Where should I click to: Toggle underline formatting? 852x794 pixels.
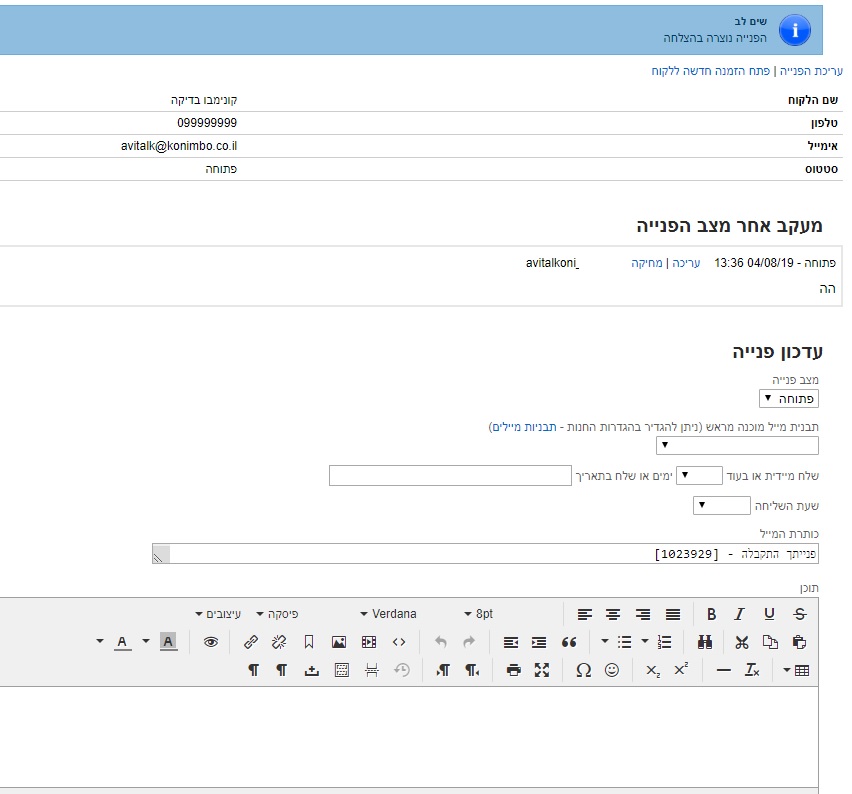769,614
